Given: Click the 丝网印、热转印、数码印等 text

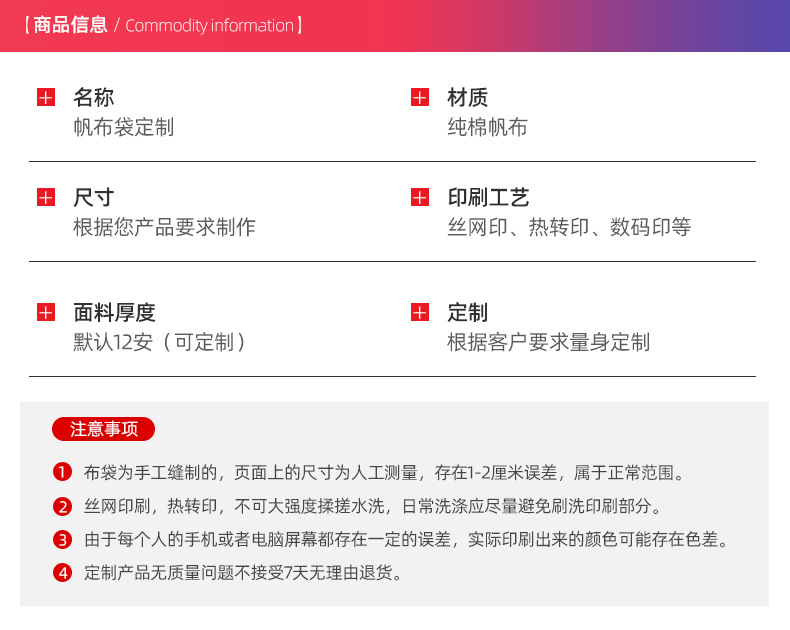Looking at the screenshot, I should pyautogui.click(x=569, y=228).
